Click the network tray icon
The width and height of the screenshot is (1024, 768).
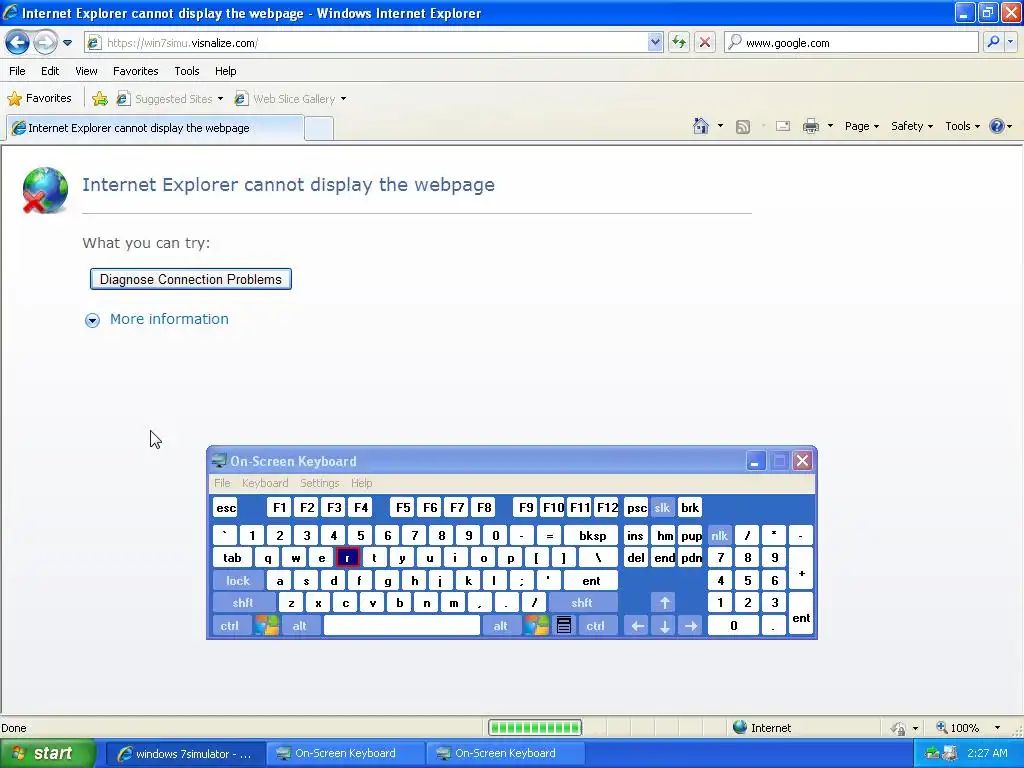coord(933,753)
